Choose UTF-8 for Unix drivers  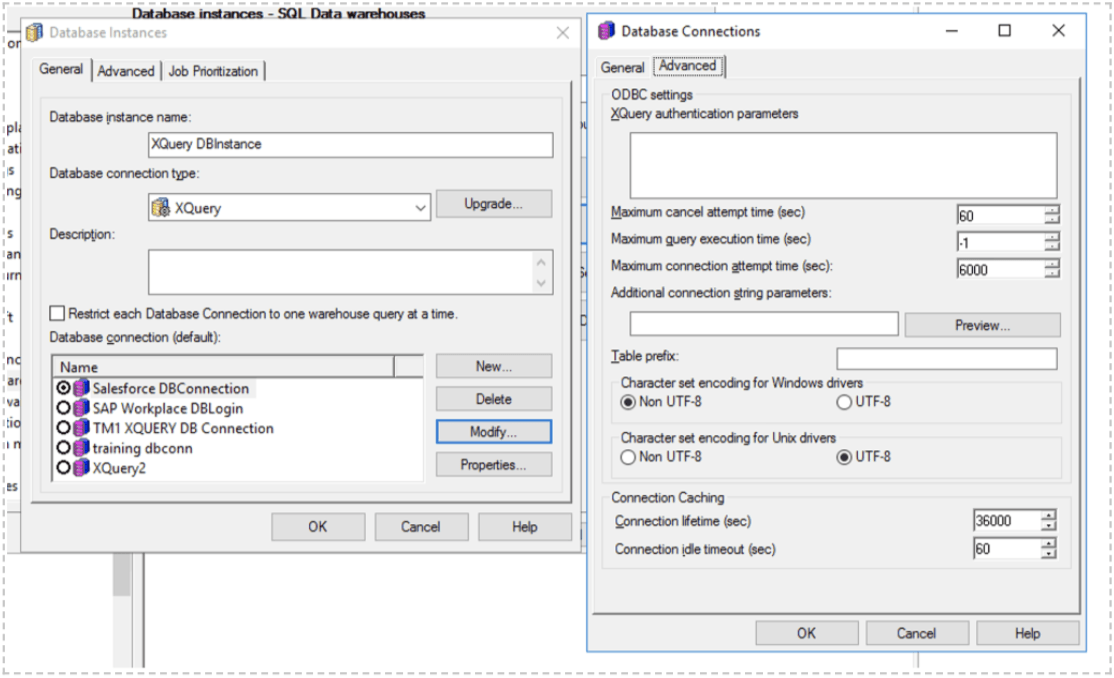[x=844, y=457]
